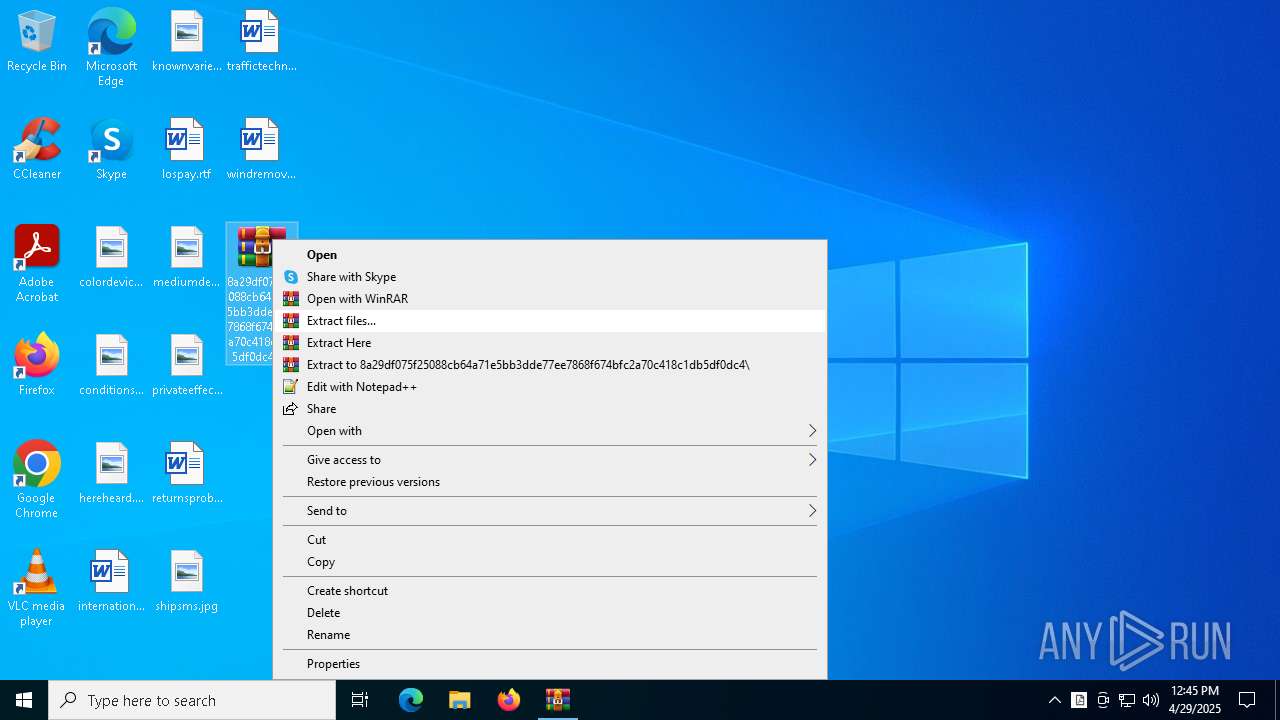Select the returnsprob... Word document icon
The height and width of the screenshot is (720, 1280).
coord(186,474)
